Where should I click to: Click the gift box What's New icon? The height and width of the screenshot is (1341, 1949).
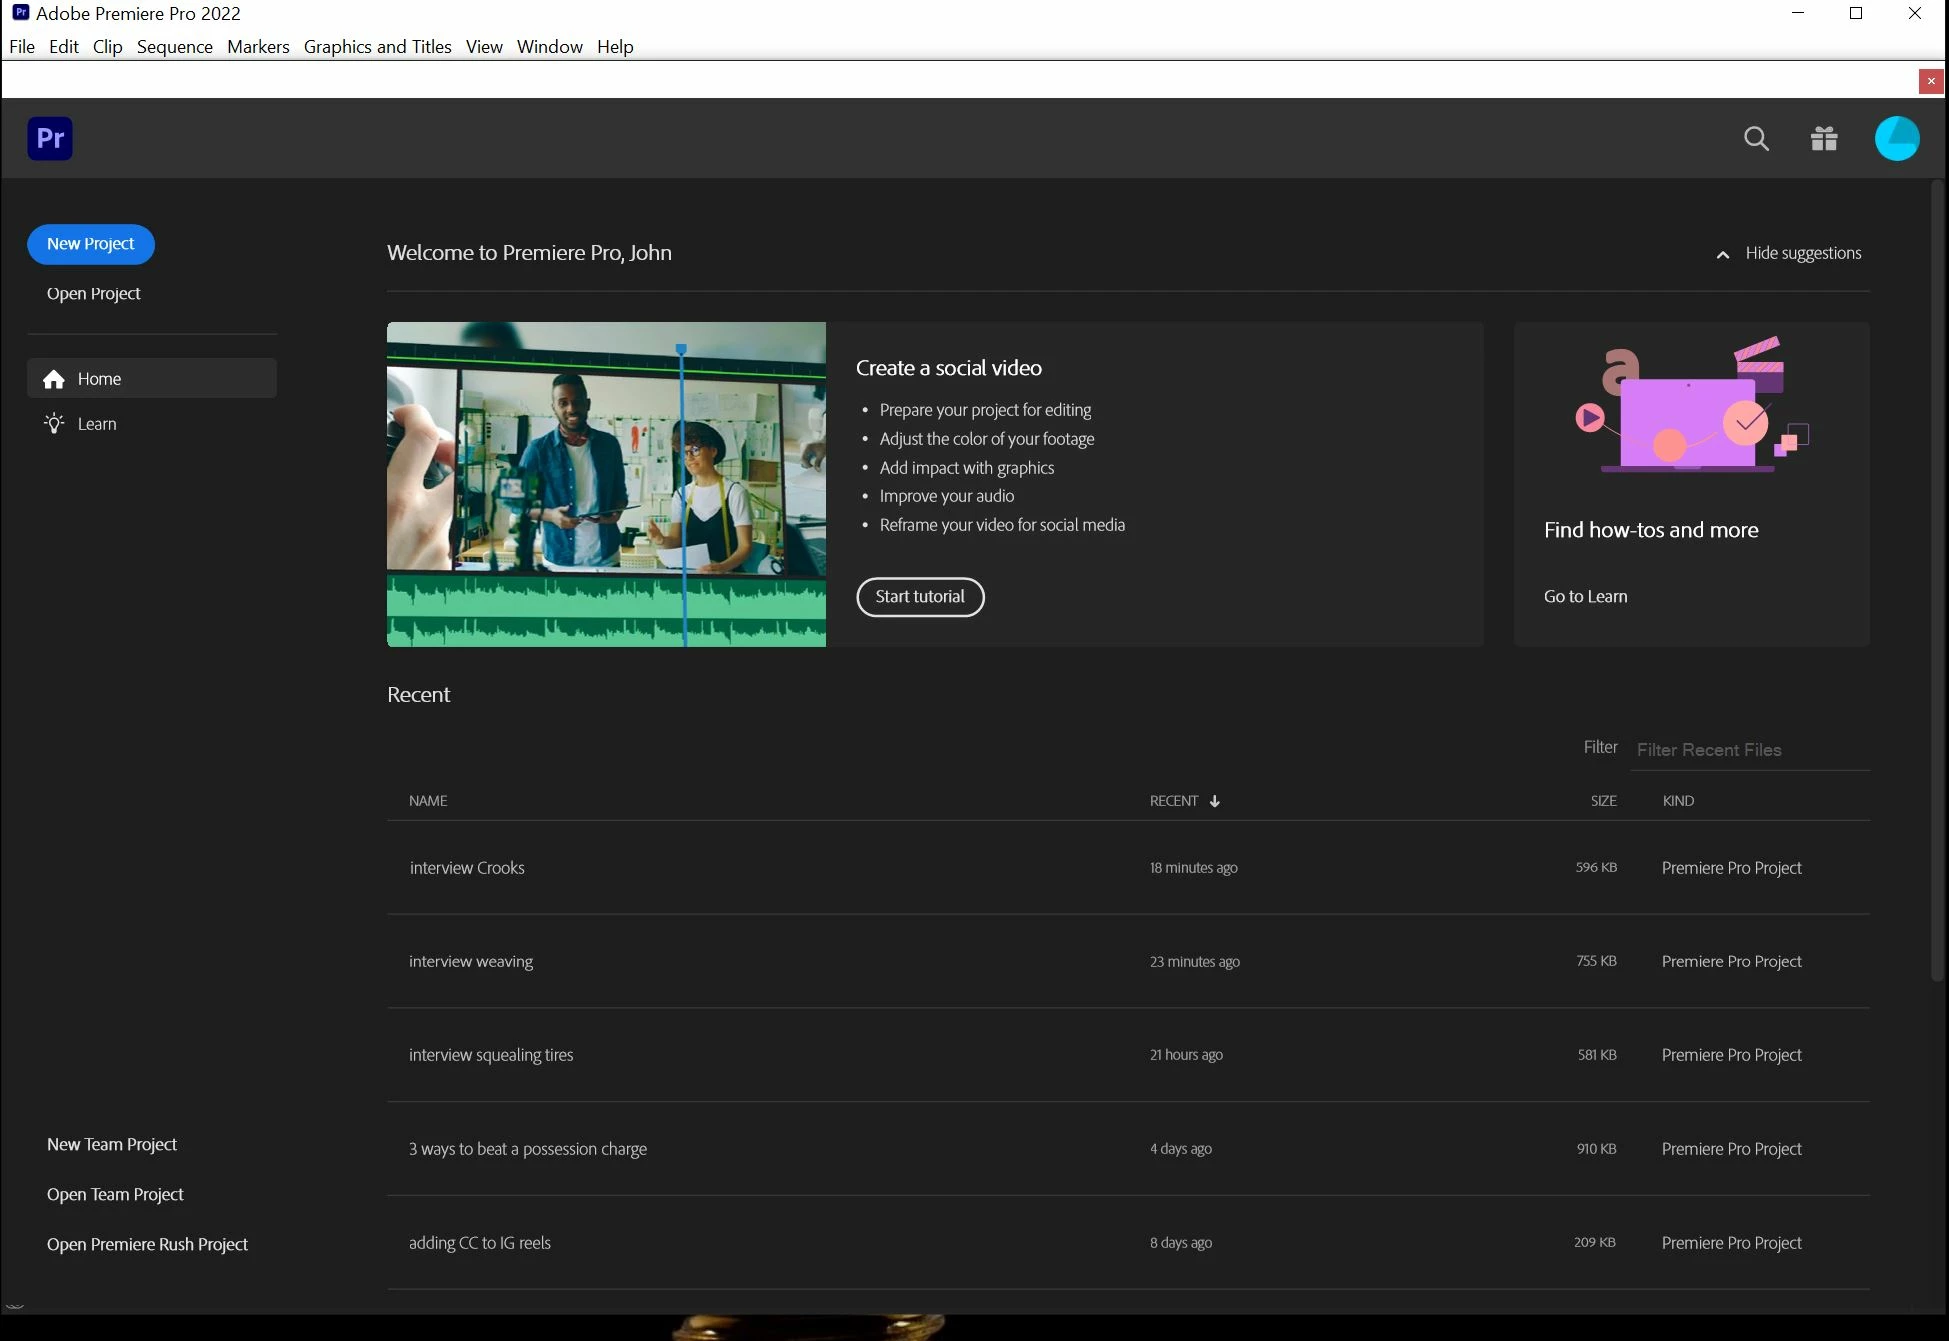tap(1824, 139)
